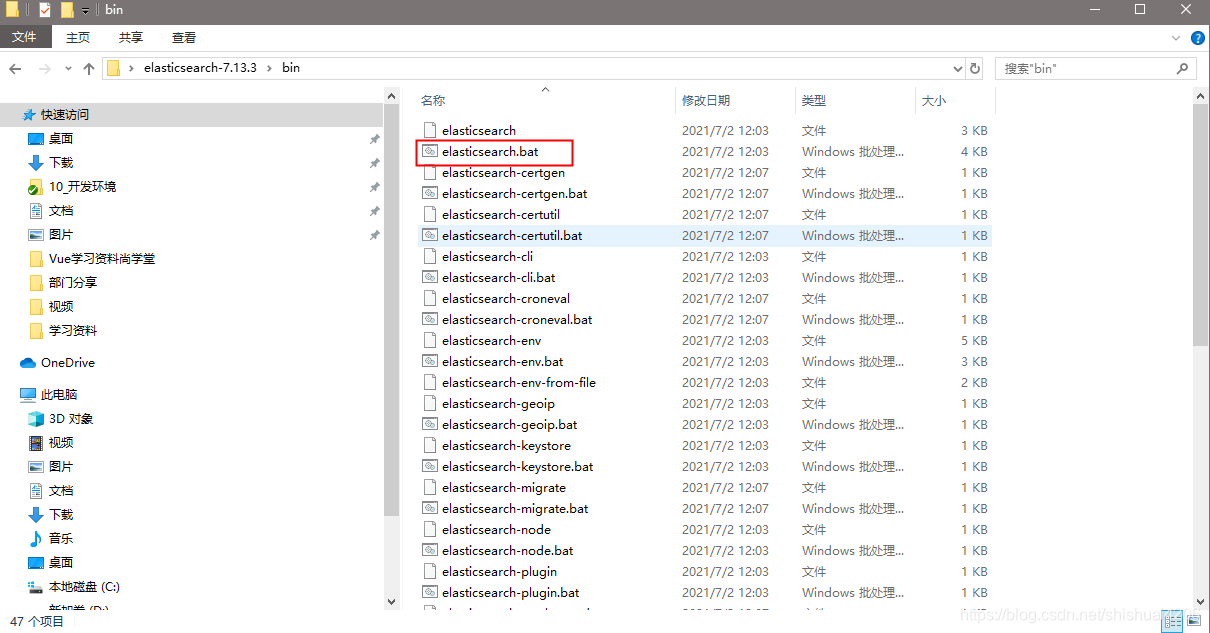Click the new folder icon in title bar
This screenshot has width=1210, height=633.
tap(68, 10)
